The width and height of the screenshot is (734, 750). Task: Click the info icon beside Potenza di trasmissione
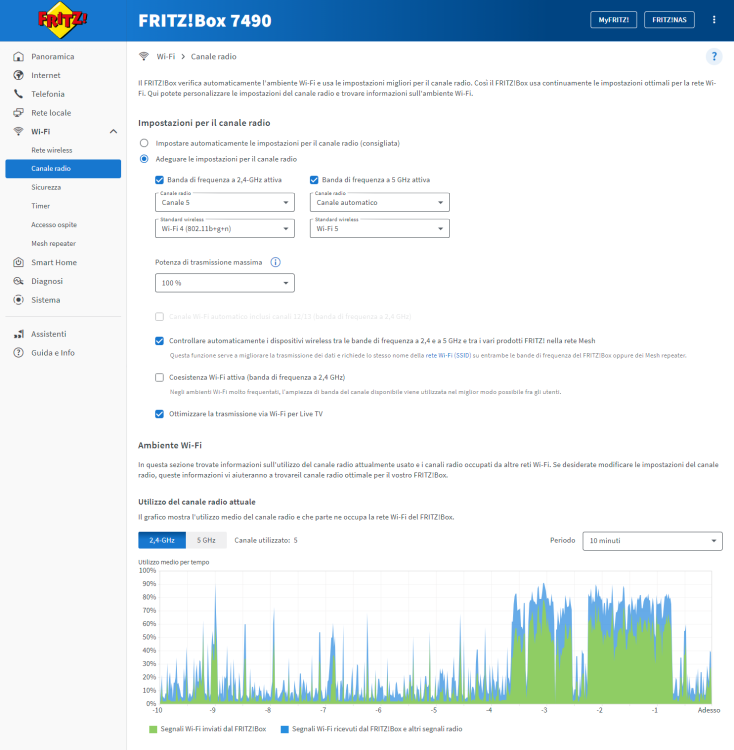coord(275,262)
